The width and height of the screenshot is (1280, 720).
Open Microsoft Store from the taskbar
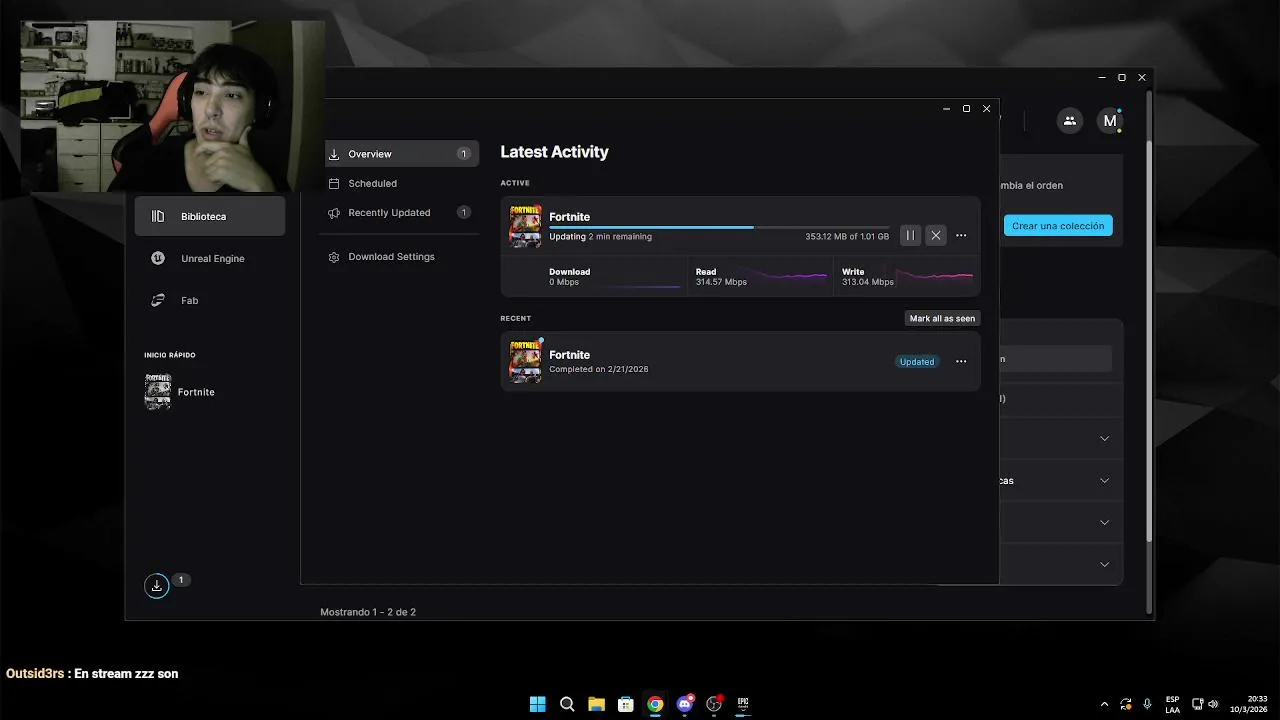(626, 704)
